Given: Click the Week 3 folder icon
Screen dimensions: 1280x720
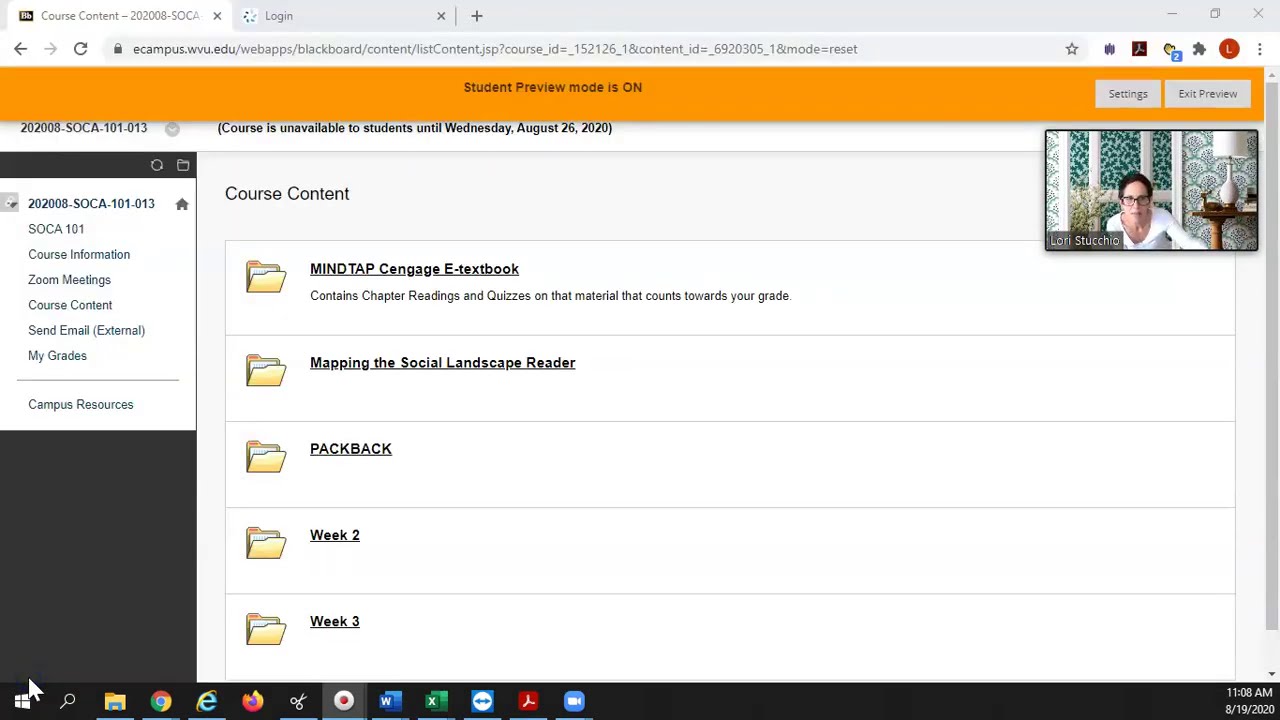Looking at the screenshot, I should coord(266,629).
